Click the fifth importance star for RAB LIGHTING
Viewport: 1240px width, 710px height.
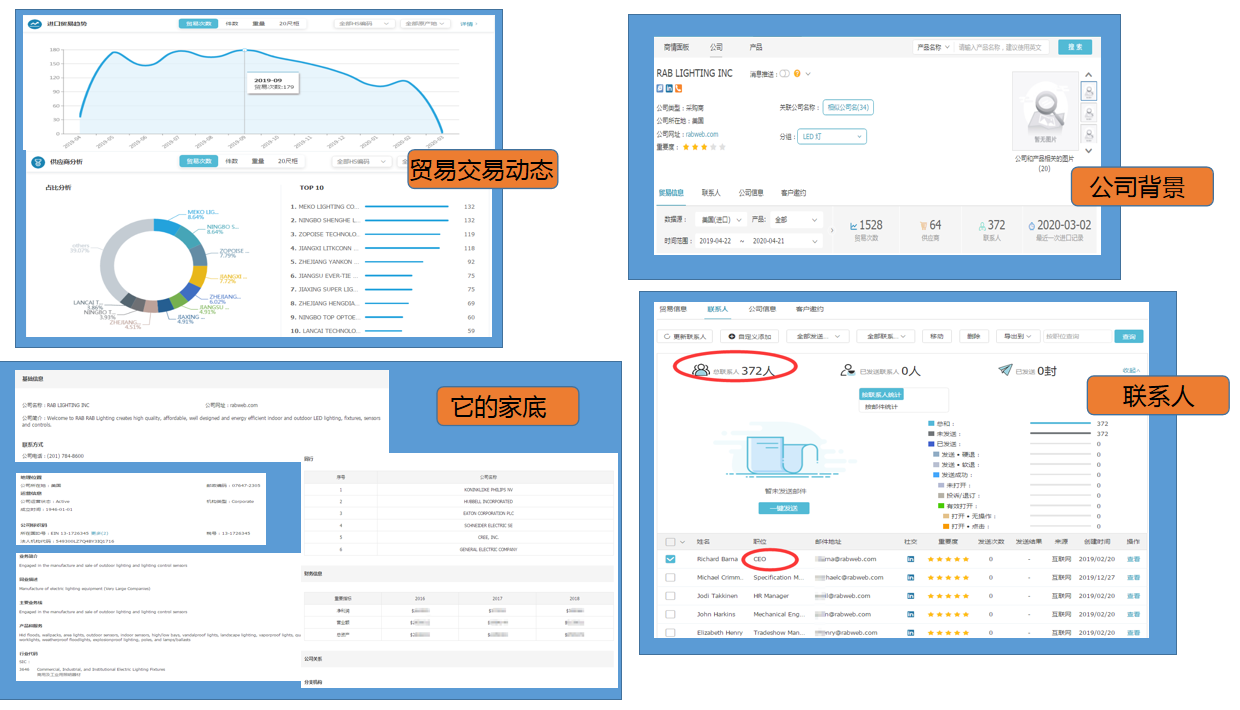[722, 147]
